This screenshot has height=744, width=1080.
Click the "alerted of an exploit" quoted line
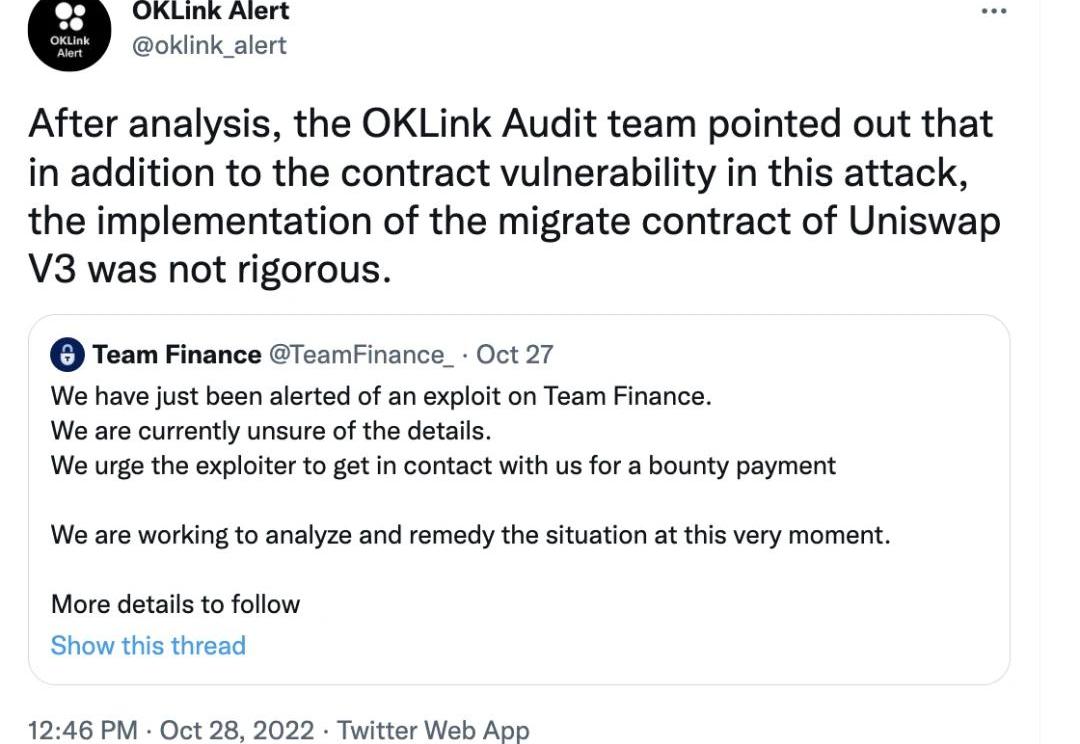coord(381,396)
